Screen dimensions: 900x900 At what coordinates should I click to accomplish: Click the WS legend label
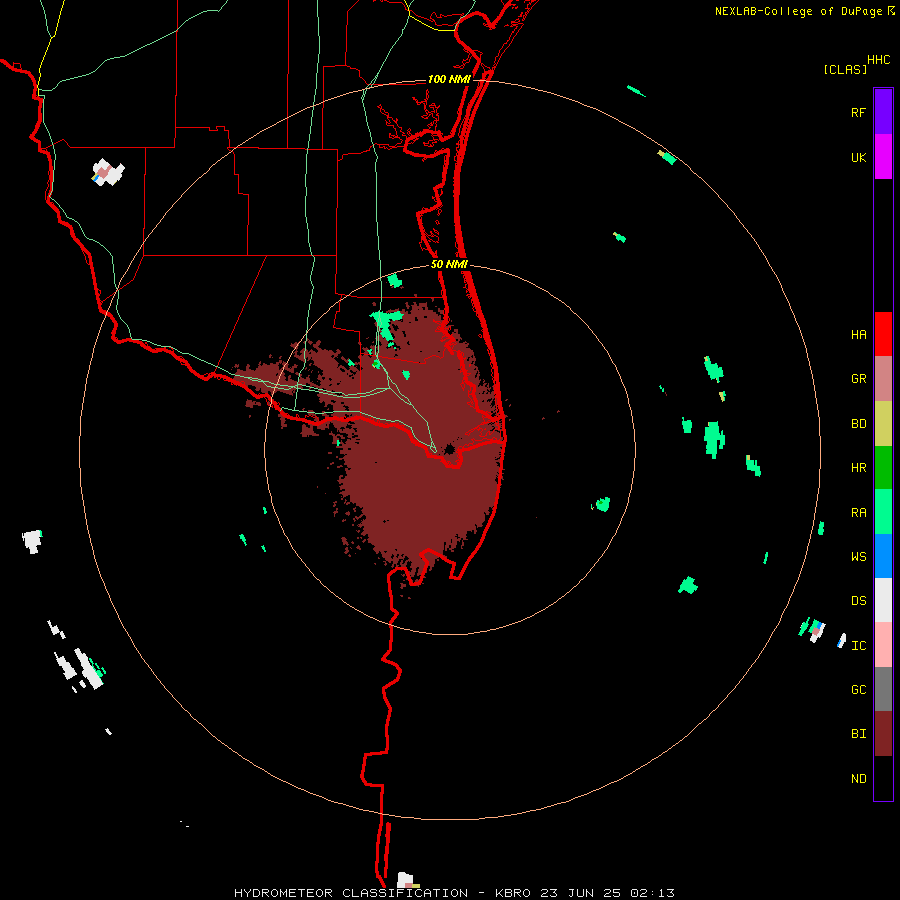(x=858, y=556)
